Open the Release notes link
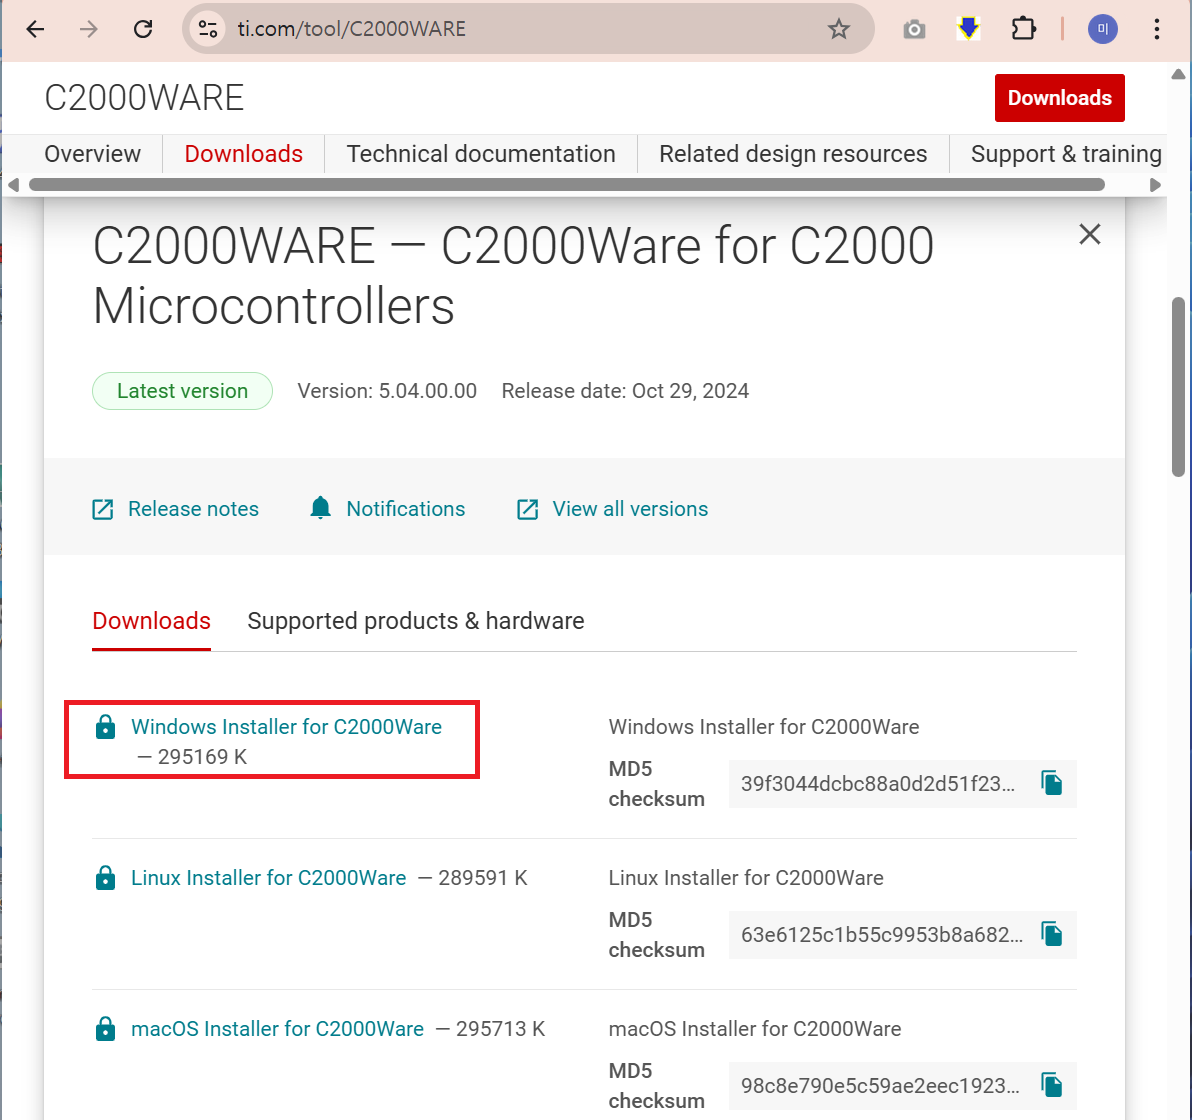 click(193, 510)
